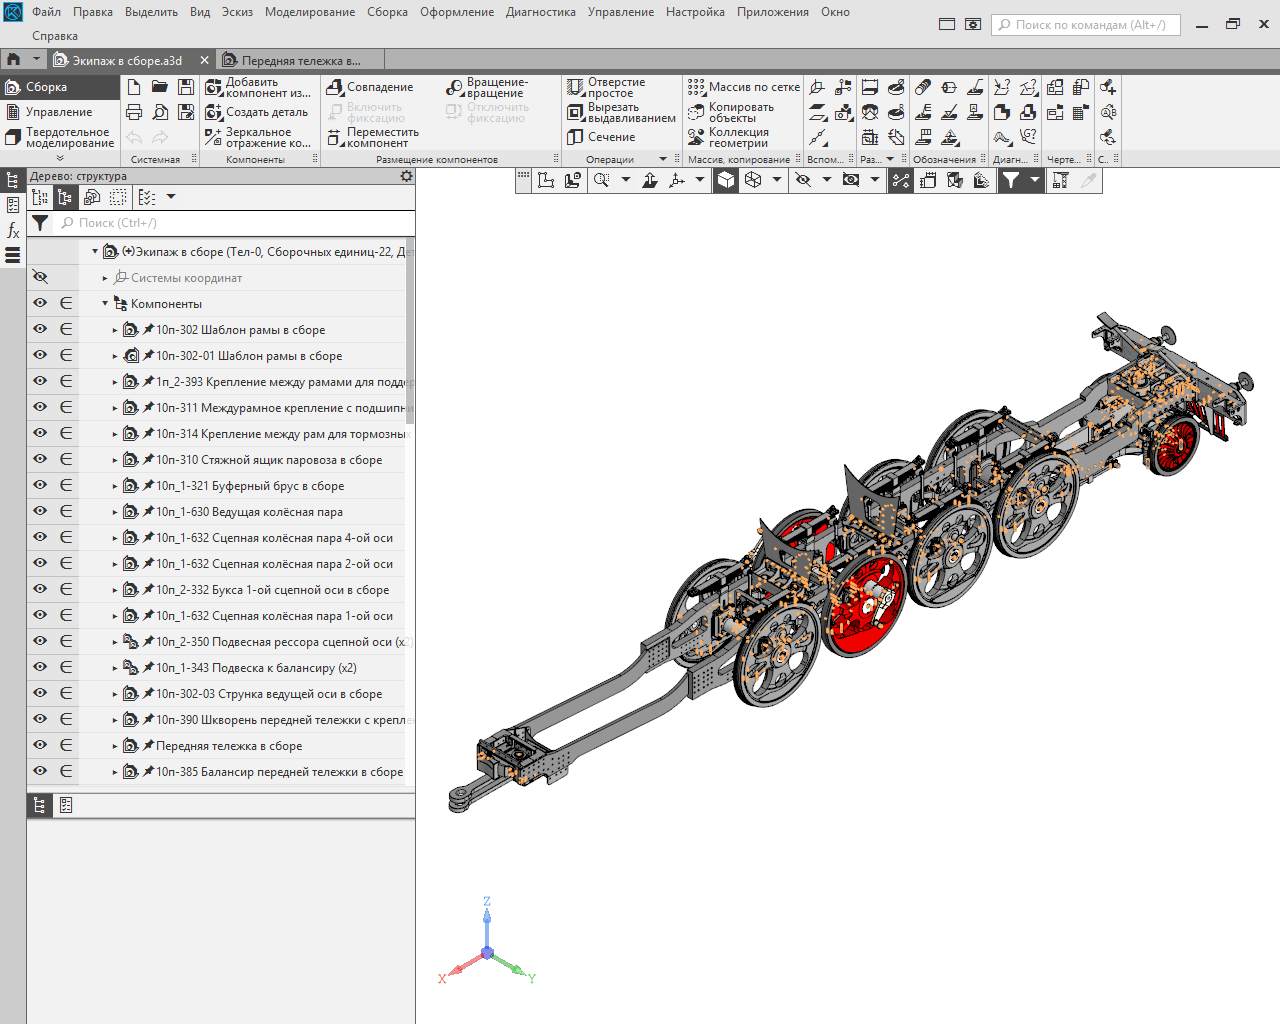Click Массив по сетке
Image resolution: width=1280 pixels, height=1024 pixels.
[x=744, y=87]
